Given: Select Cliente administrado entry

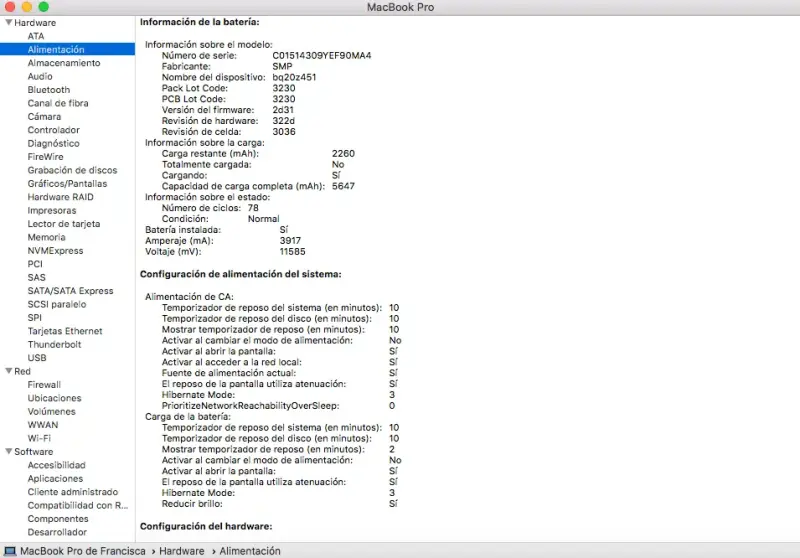Looking at the screenshot, I should point(72,492).
